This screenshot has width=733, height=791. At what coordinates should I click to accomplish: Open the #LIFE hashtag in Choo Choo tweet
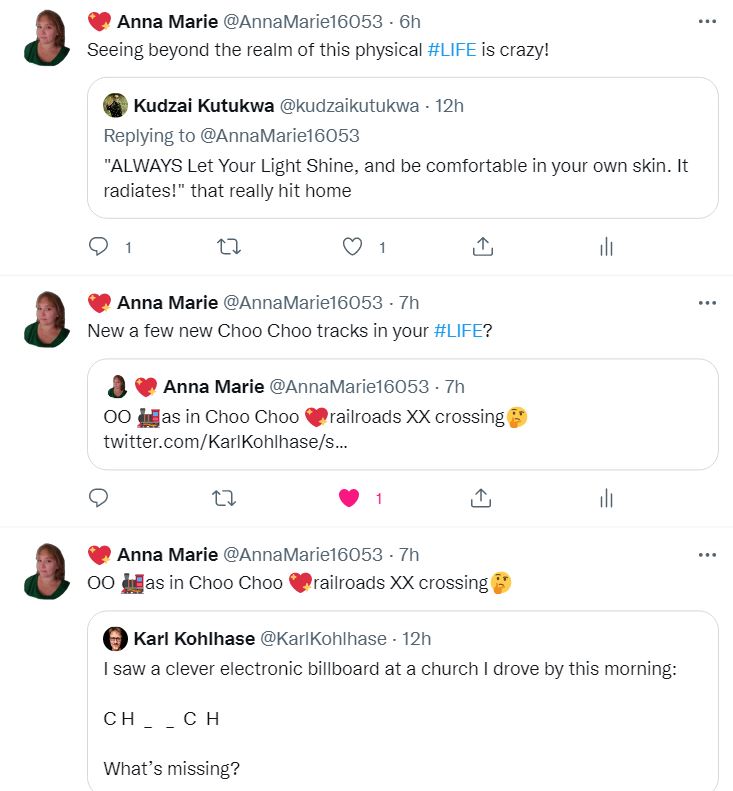[x=459, y=331]
